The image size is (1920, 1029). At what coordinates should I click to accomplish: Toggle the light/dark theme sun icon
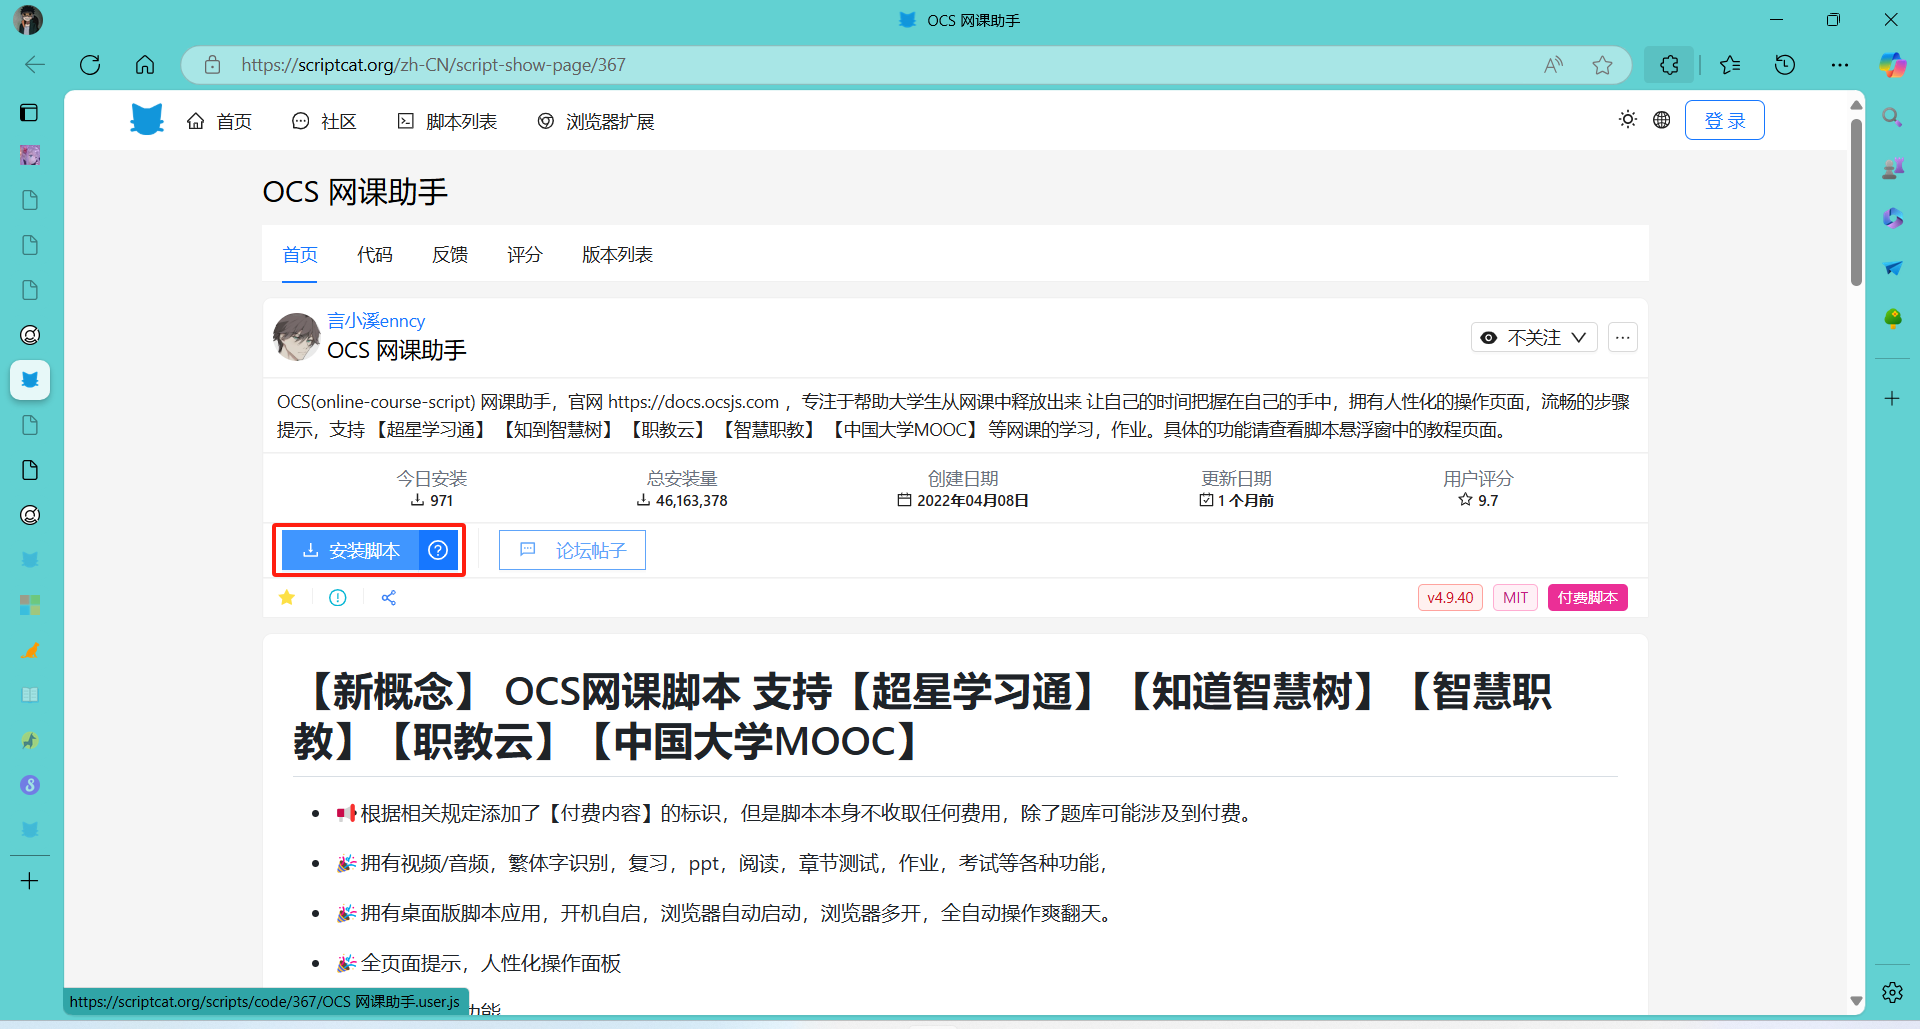[1628, 120]
